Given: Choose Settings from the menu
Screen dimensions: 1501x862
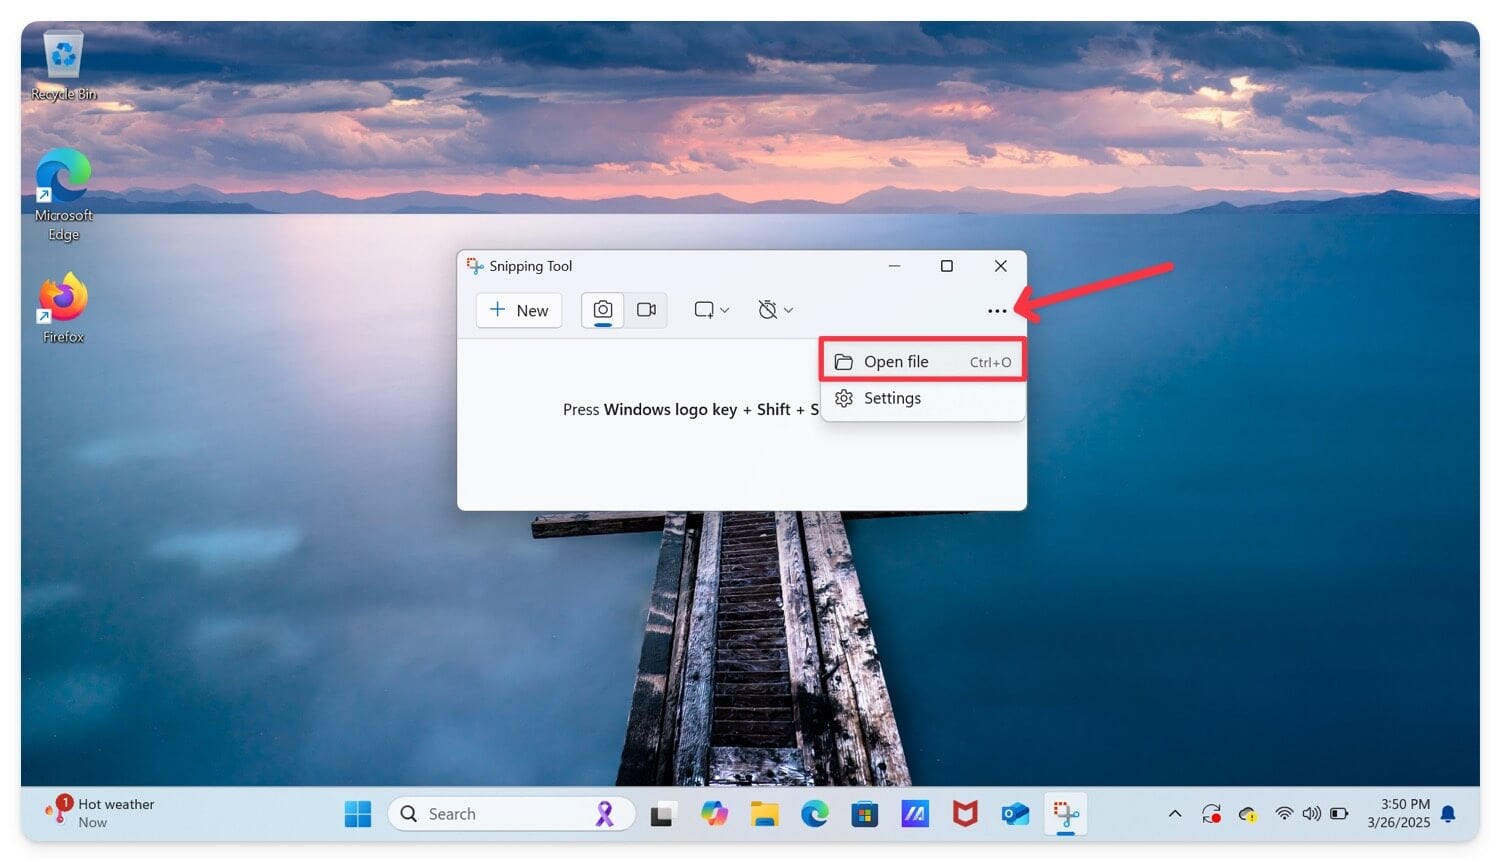Looking at the screenshot, I should [922, 398].
